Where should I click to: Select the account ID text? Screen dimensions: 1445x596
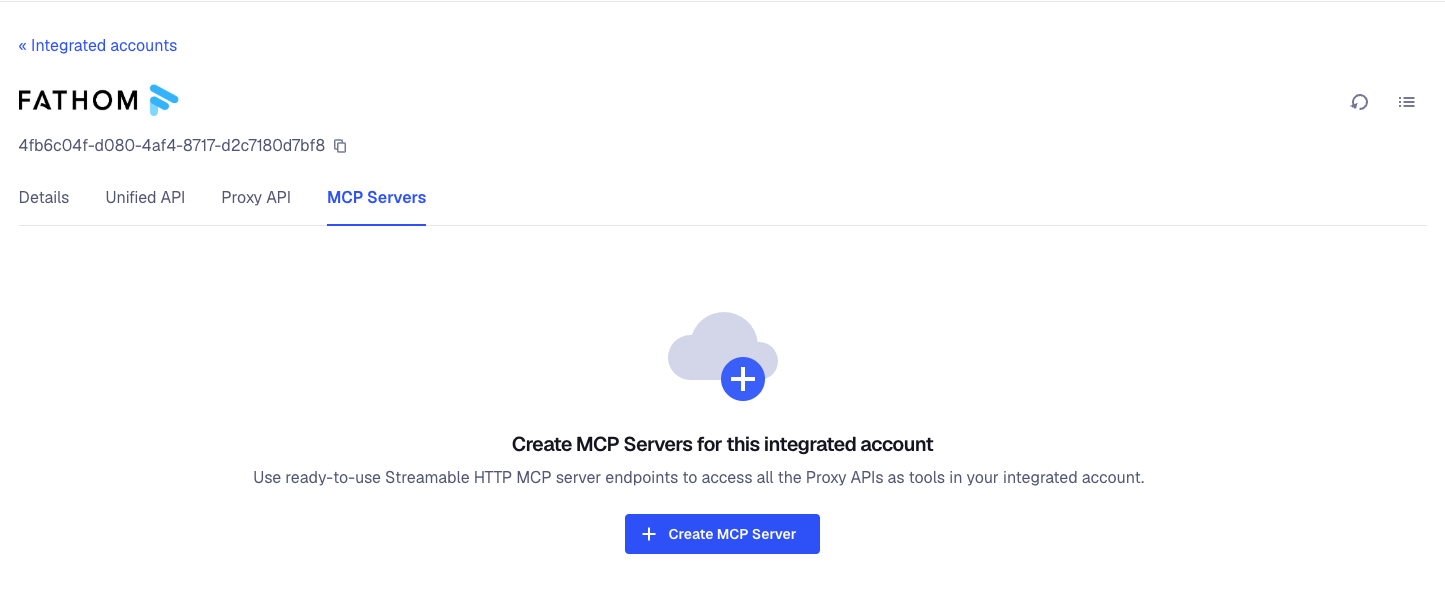170,145
